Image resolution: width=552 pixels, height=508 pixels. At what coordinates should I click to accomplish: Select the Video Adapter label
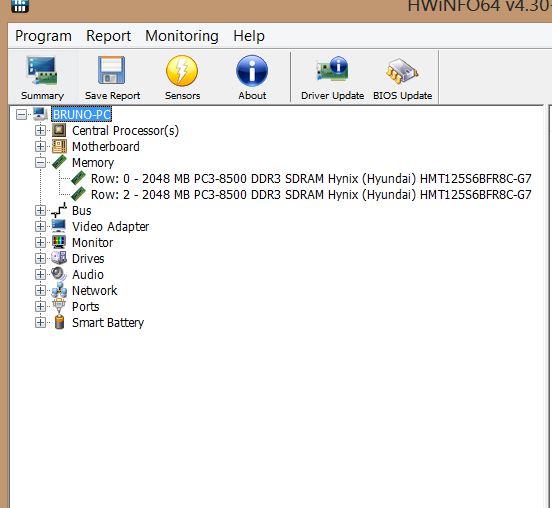(x=111, y=227)
